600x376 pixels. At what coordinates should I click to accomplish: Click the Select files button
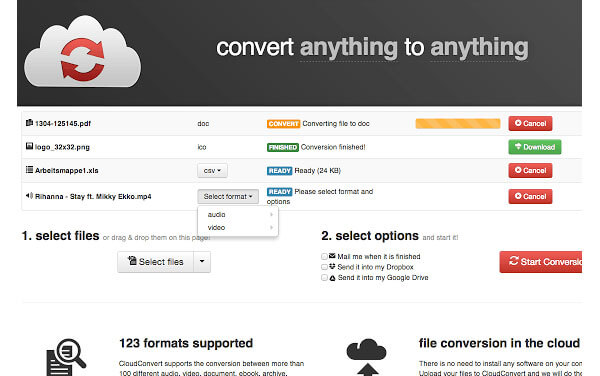(155, 262)
